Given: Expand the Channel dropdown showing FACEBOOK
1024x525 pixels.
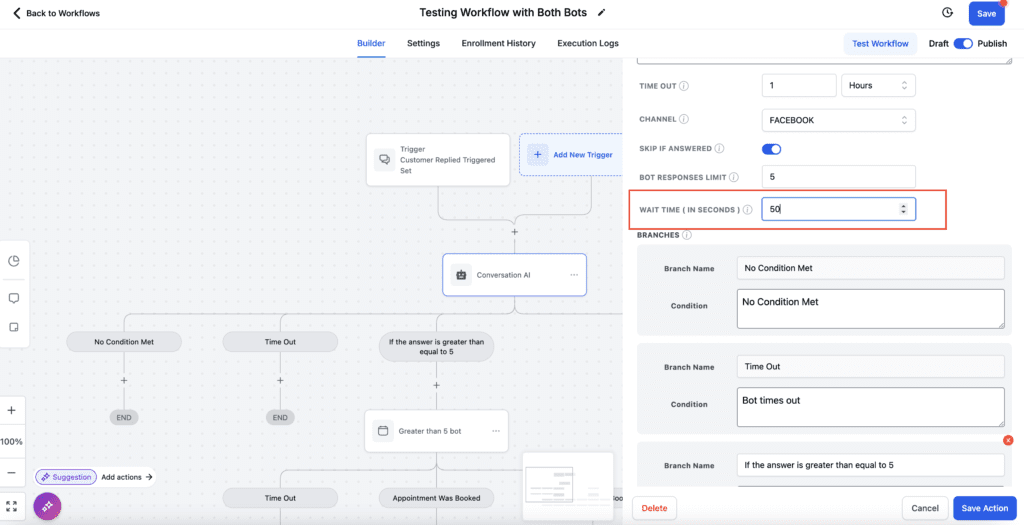Looking at the screenshot, I should (838, 120).
